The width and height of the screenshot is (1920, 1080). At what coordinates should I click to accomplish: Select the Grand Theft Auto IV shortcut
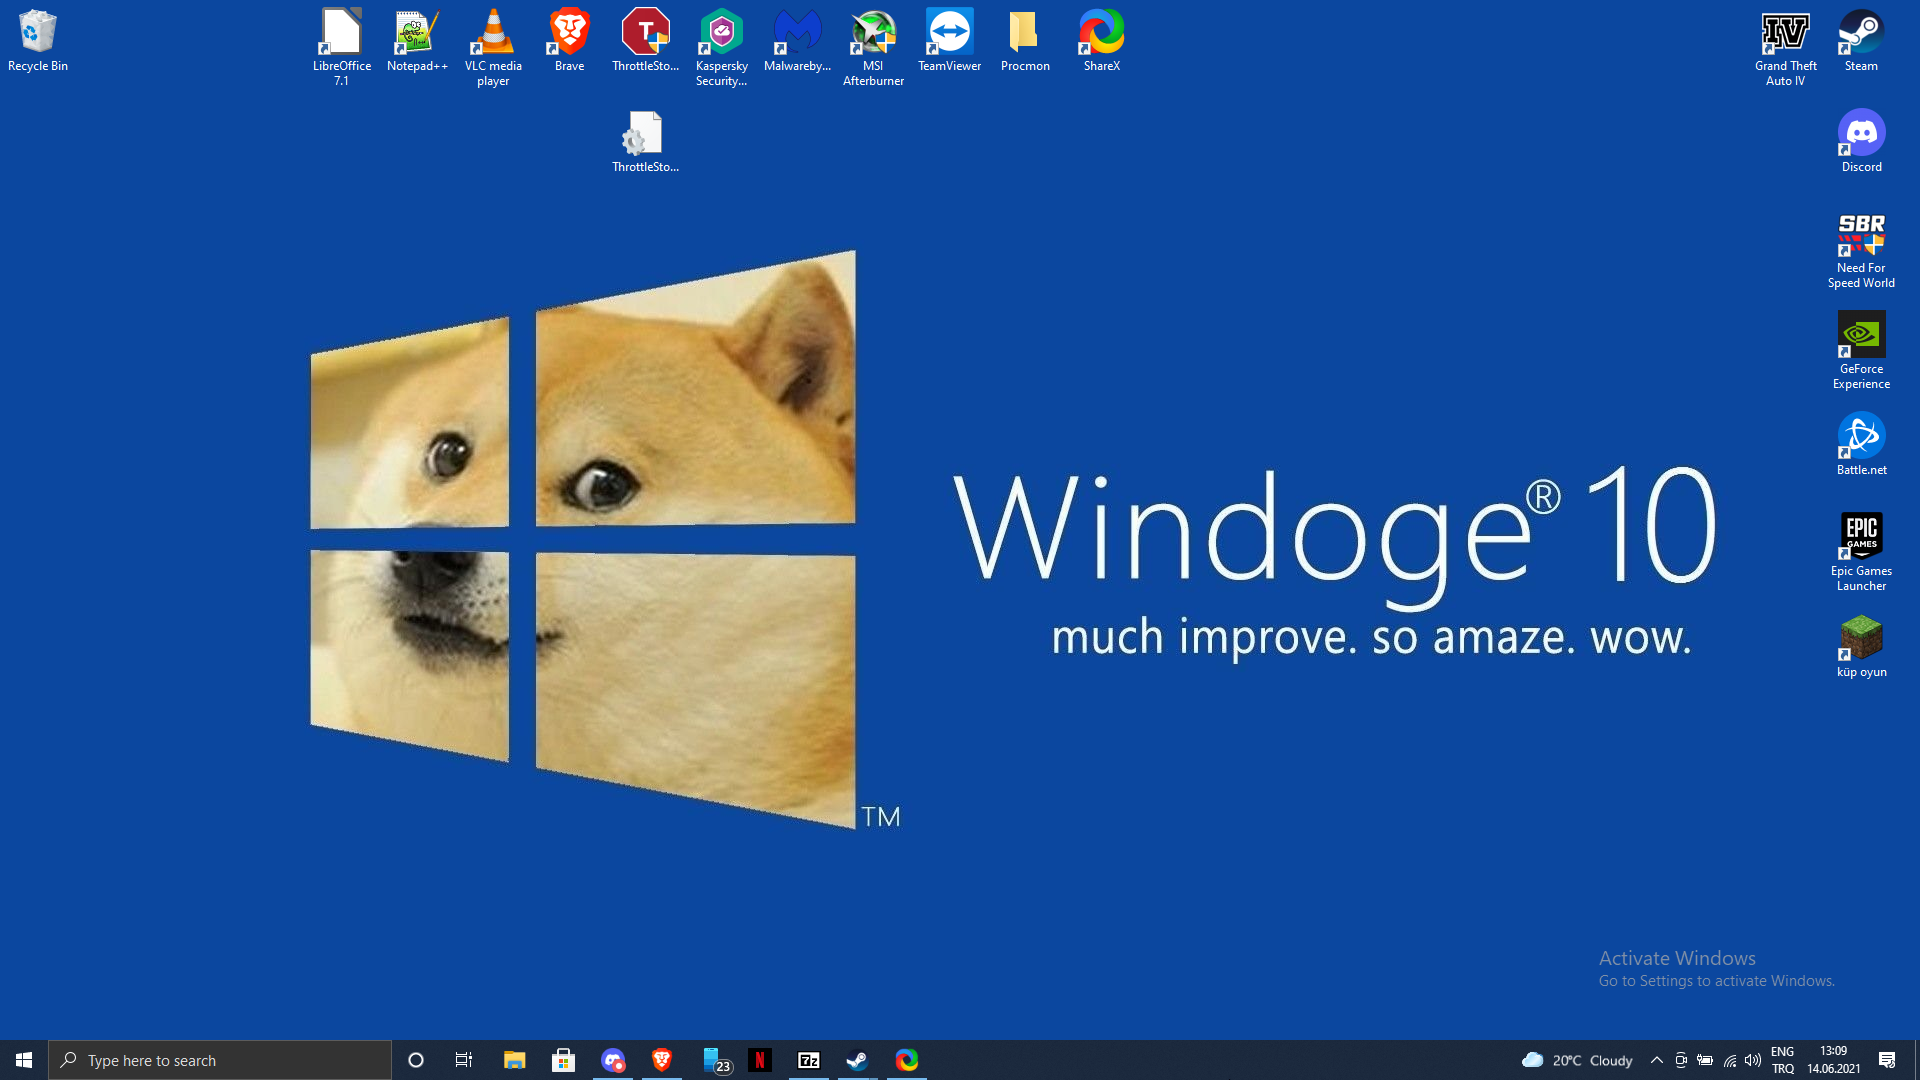[x=1785, y=47]
